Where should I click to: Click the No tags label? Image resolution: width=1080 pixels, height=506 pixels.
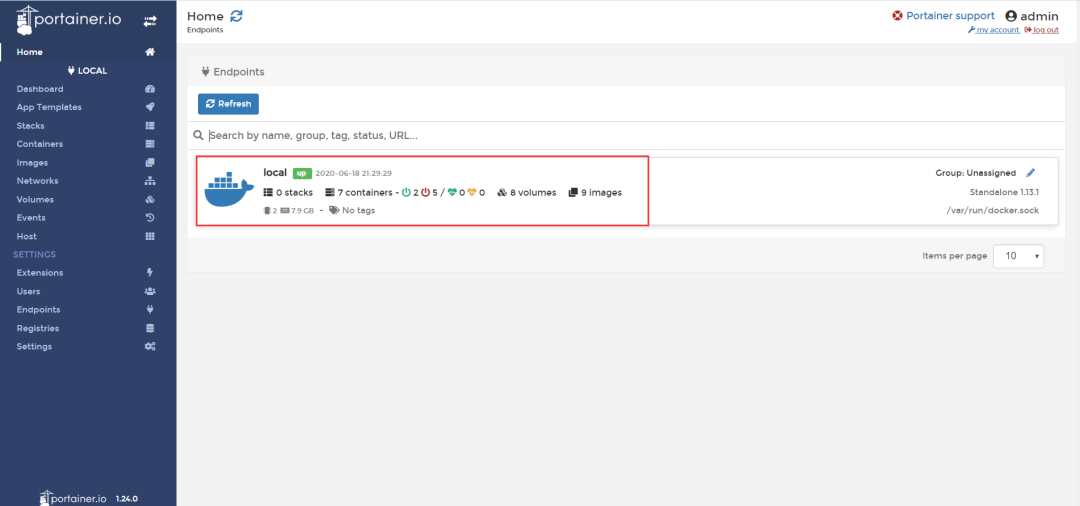[352, 211]
